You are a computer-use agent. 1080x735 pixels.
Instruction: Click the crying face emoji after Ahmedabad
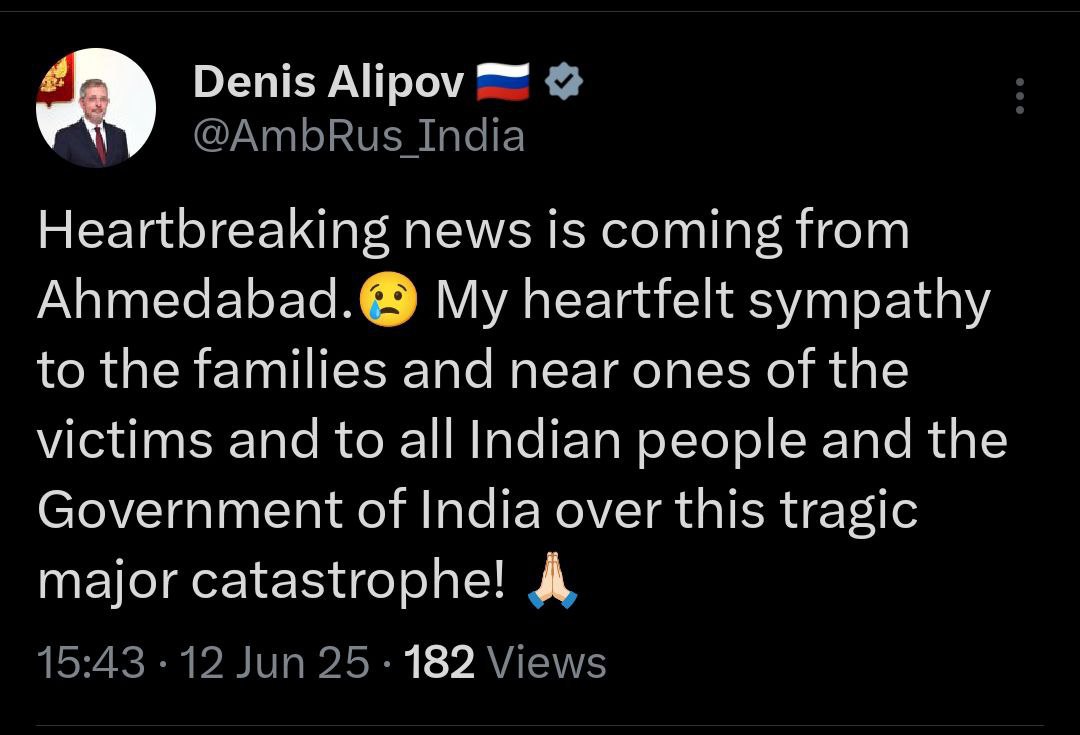(x=389, y=300)
